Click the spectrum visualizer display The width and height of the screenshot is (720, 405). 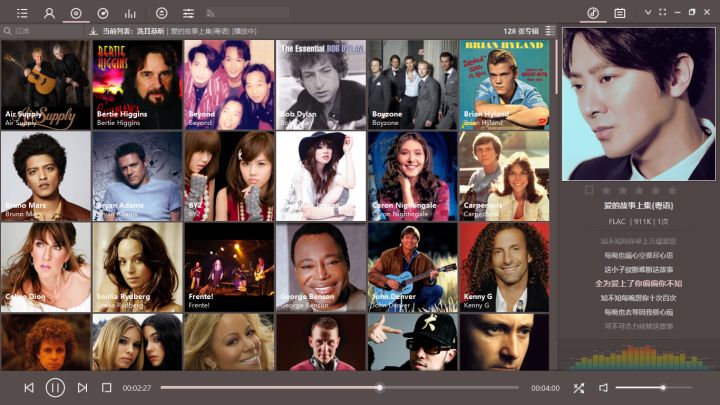(x=638, y=355)
